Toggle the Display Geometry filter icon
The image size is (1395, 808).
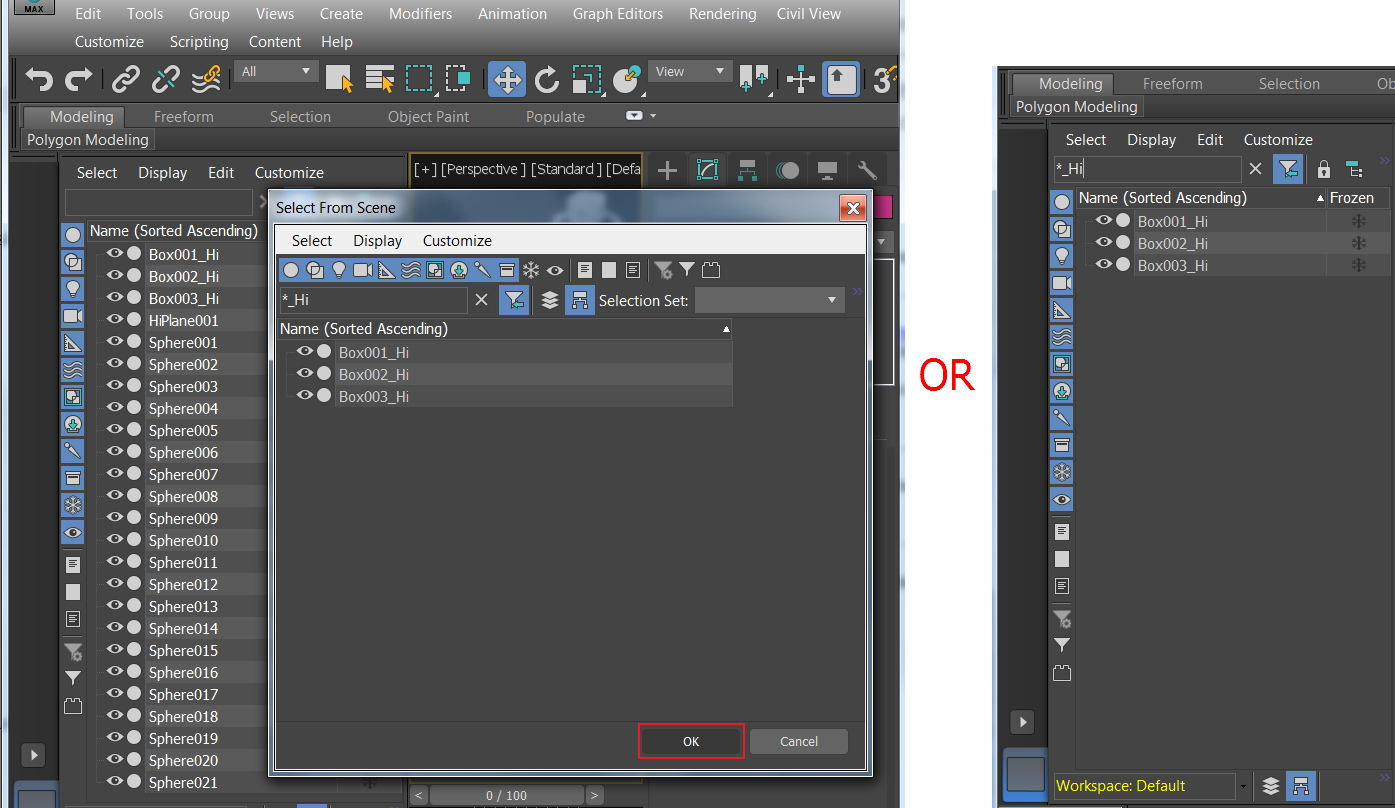[290, 270]
